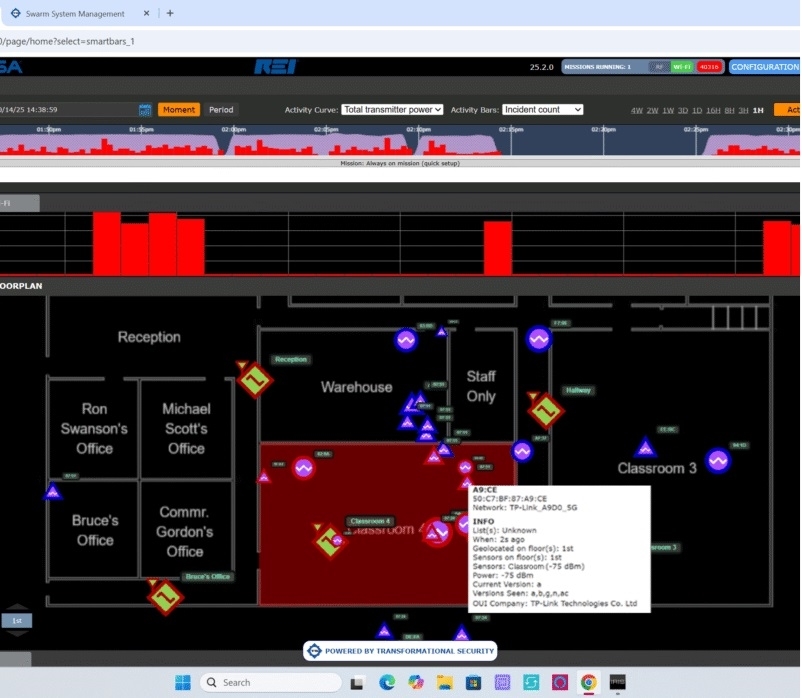Screen dimensions: 802x698
Task: Select the Hallway sensor icon
Action: click(545, 410)
